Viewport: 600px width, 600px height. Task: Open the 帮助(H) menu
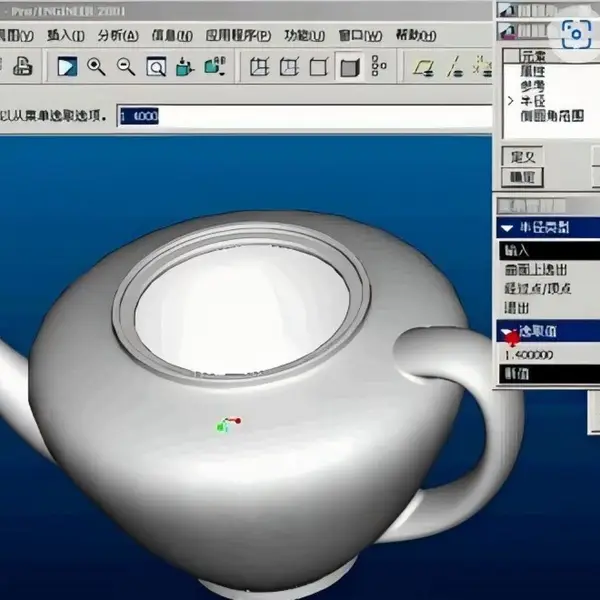[416, 36]
